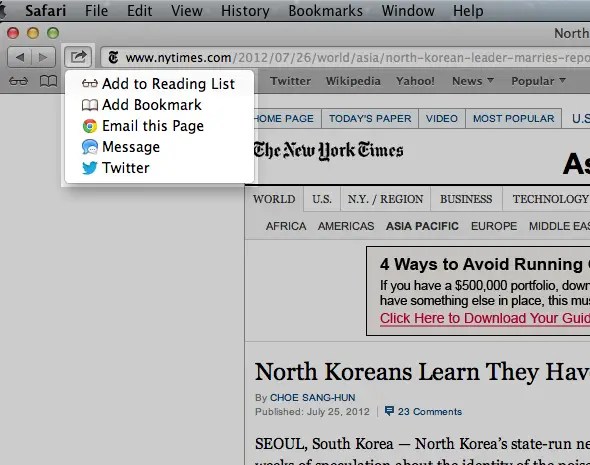This screenshot has height=465, width=590.
Task: Open the File menu
Action: tap(96, 11)
